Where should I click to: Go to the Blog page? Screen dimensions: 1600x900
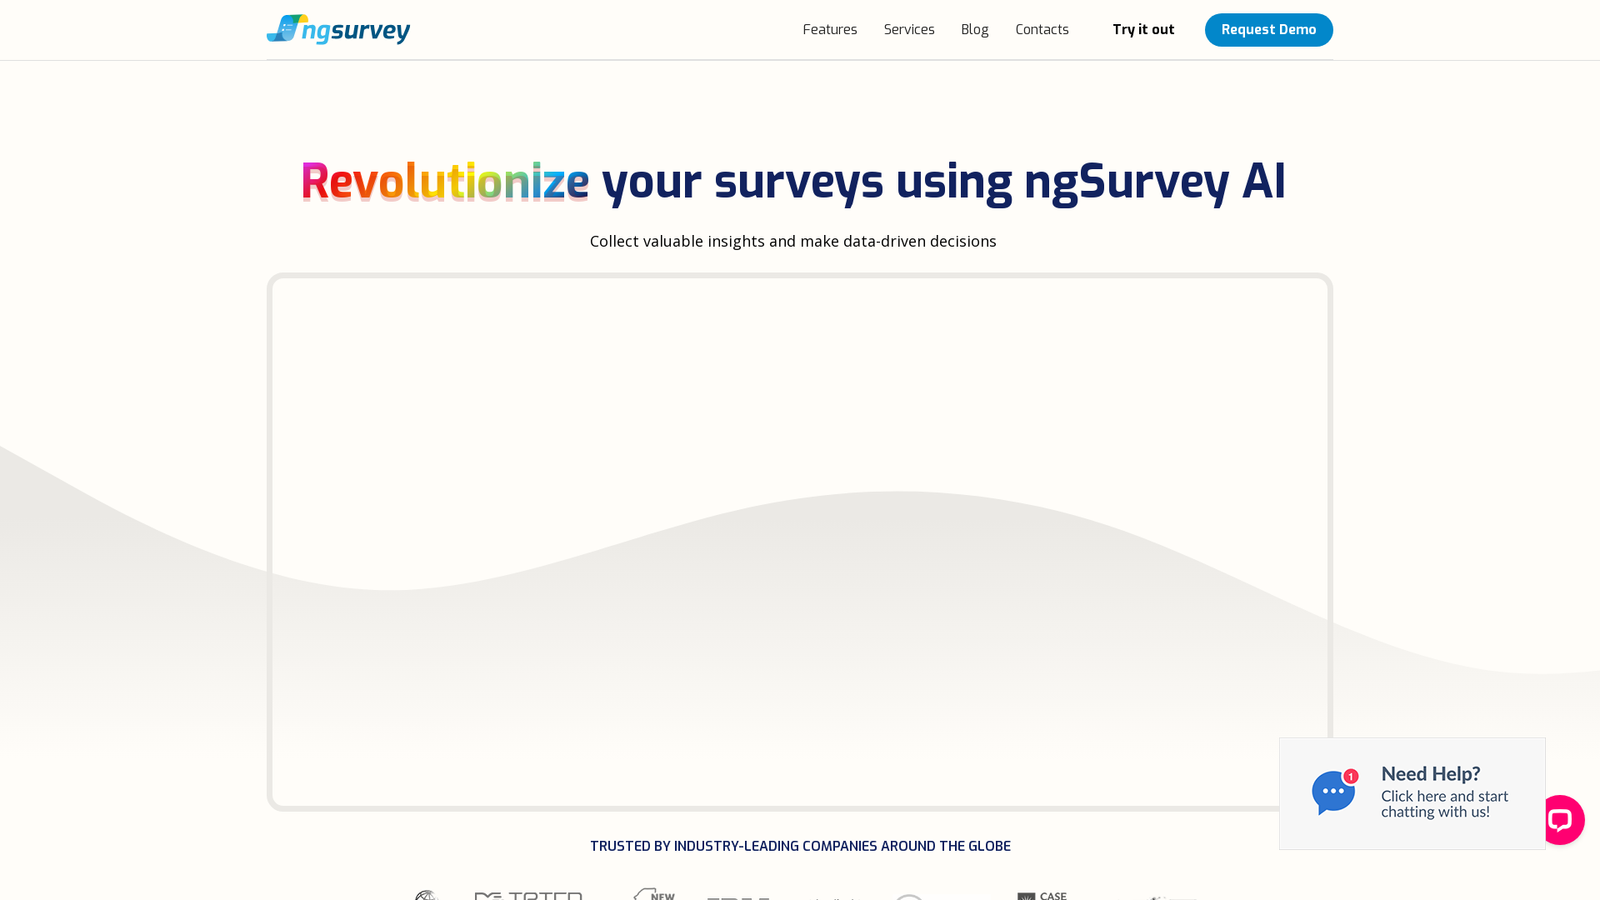pos(975,30)
